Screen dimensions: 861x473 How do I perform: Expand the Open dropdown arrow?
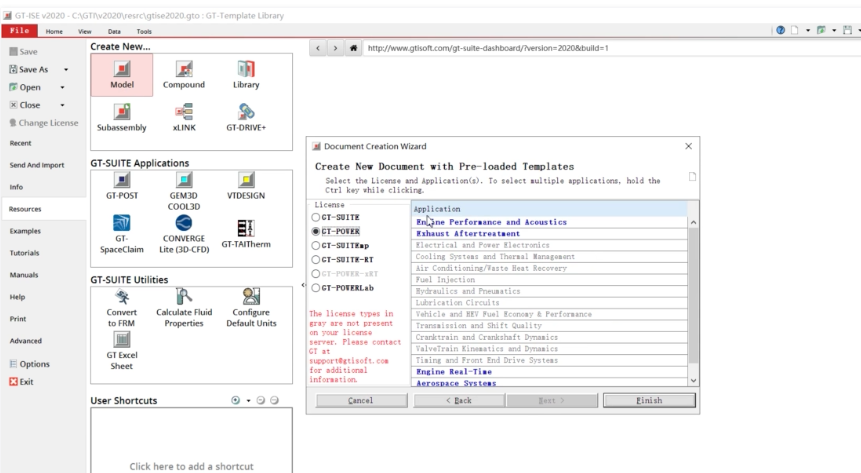pyautogui.click(x=62, y=87)
